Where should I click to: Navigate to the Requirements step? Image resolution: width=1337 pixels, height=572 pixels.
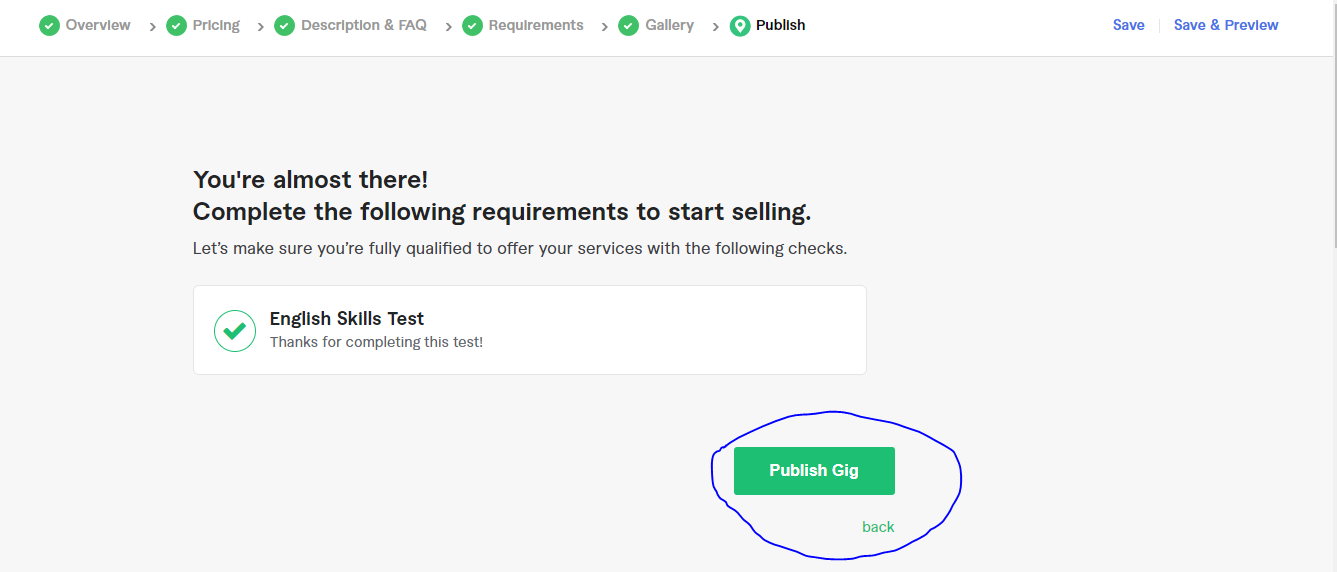535,25
